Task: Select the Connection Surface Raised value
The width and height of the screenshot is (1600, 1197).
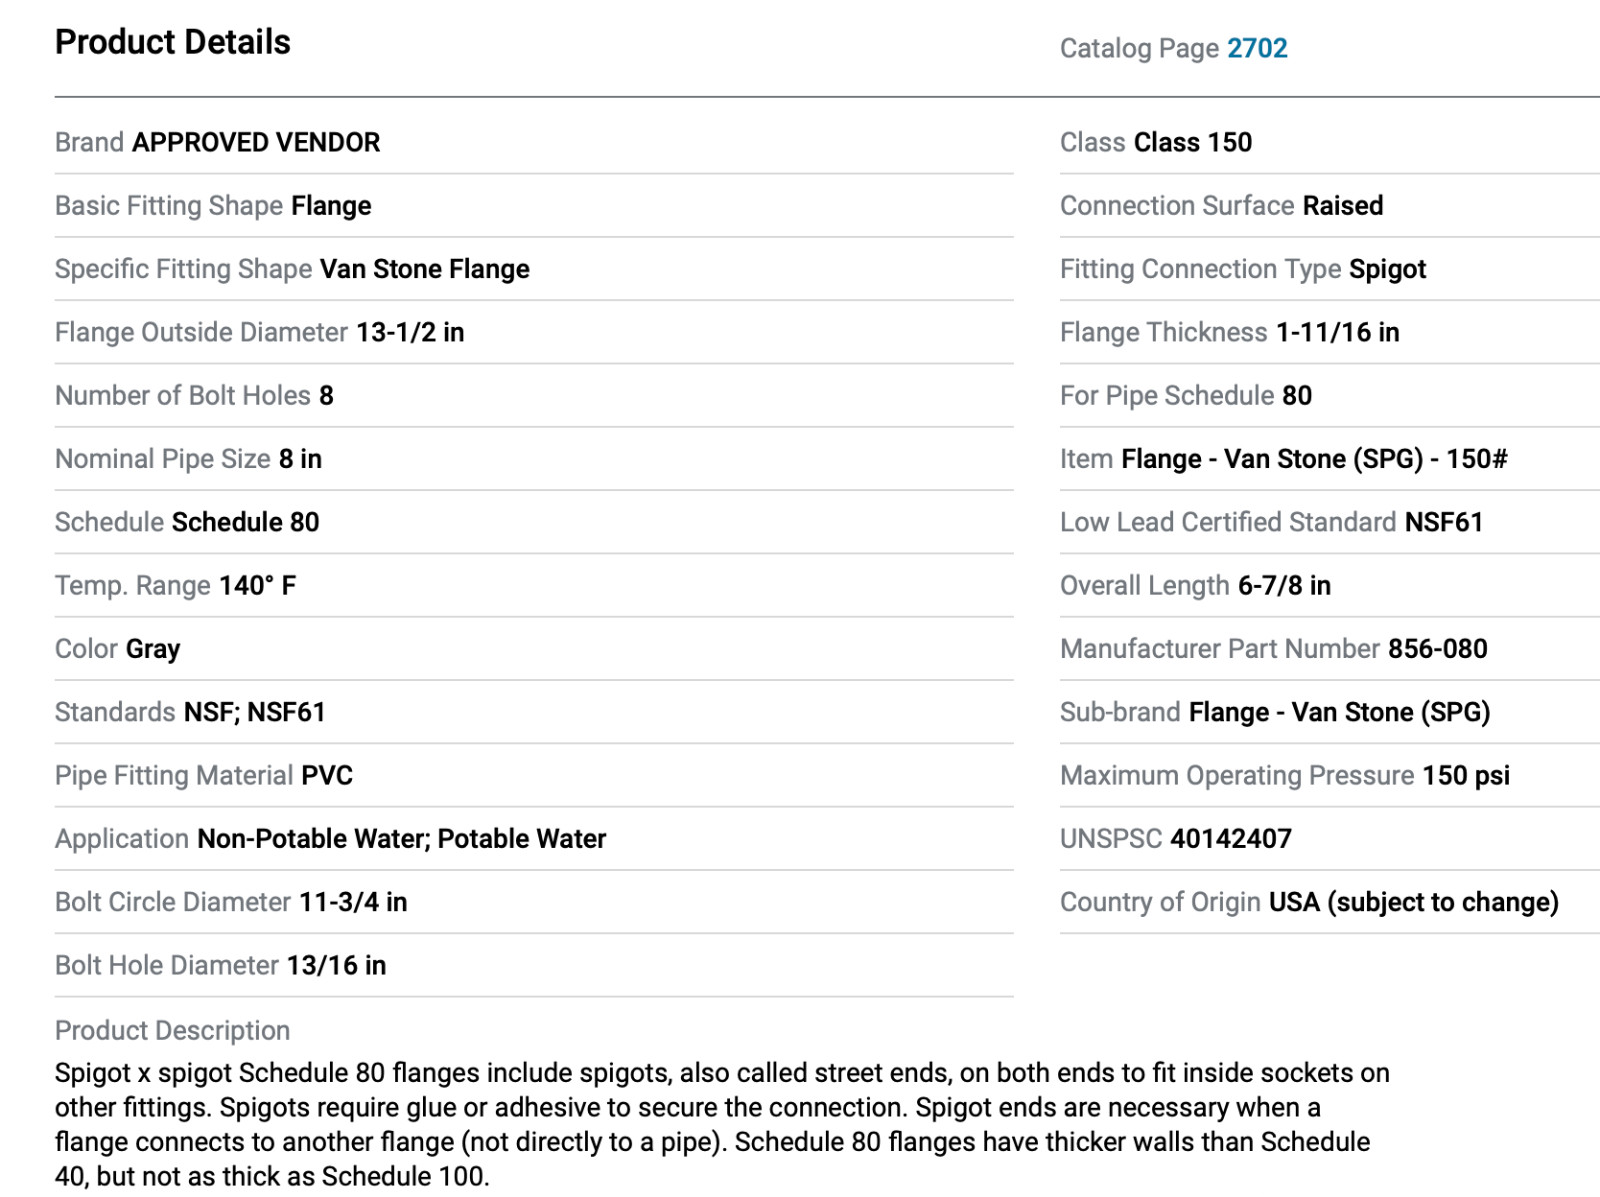Action: 1343,206
